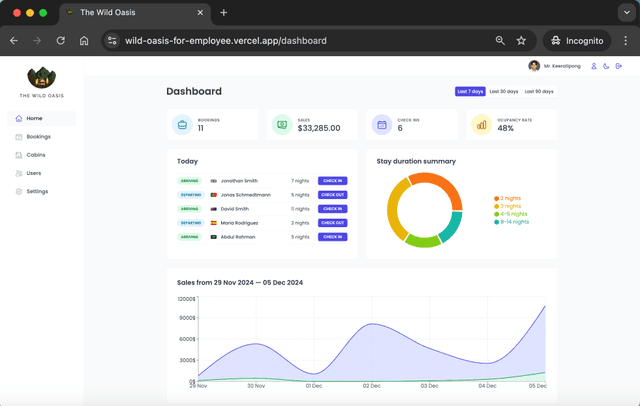Check in Jonathan Smith
640x406 pixels.
[332, 181]
